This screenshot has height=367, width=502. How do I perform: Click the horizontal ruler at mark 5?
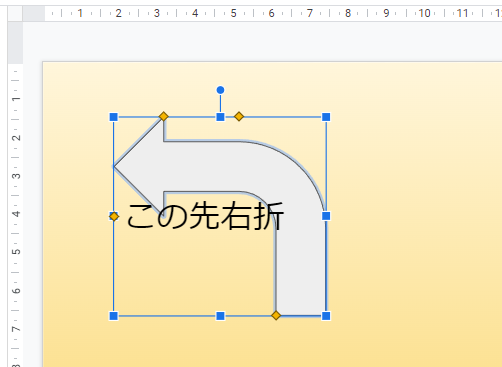233,13
